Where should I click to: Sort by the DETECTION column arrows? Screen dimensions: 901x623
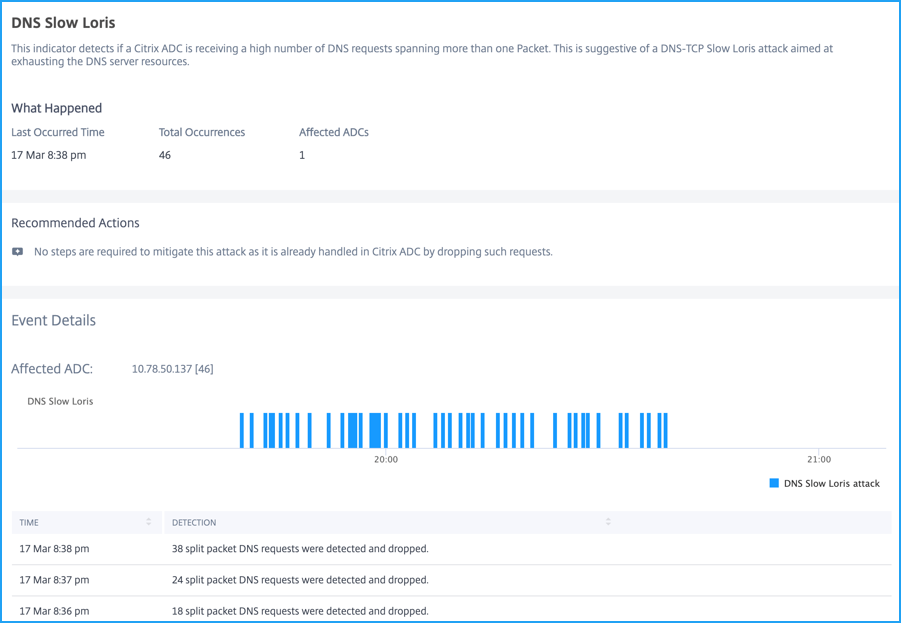point(608,522)
